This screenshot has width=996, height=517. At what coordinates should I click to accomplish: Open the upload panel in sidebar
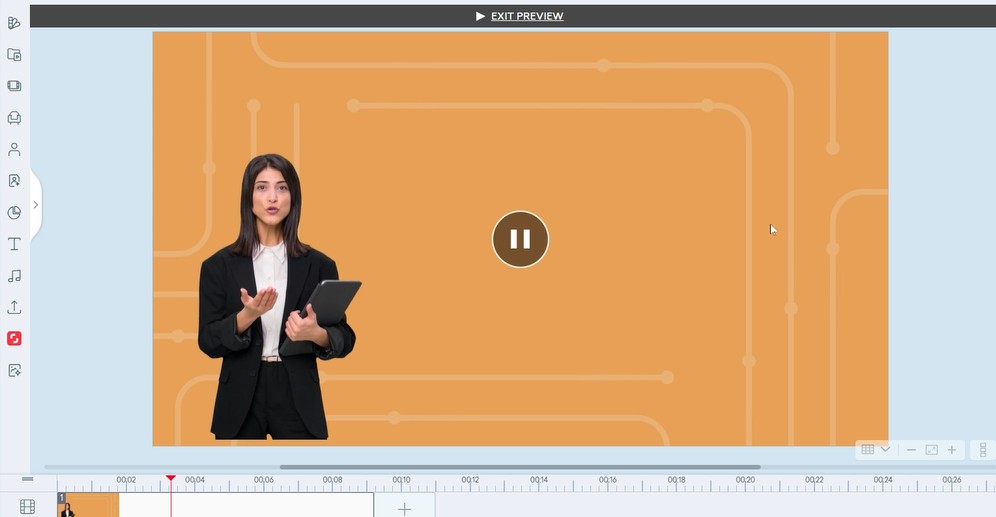(x=14, y=307)
